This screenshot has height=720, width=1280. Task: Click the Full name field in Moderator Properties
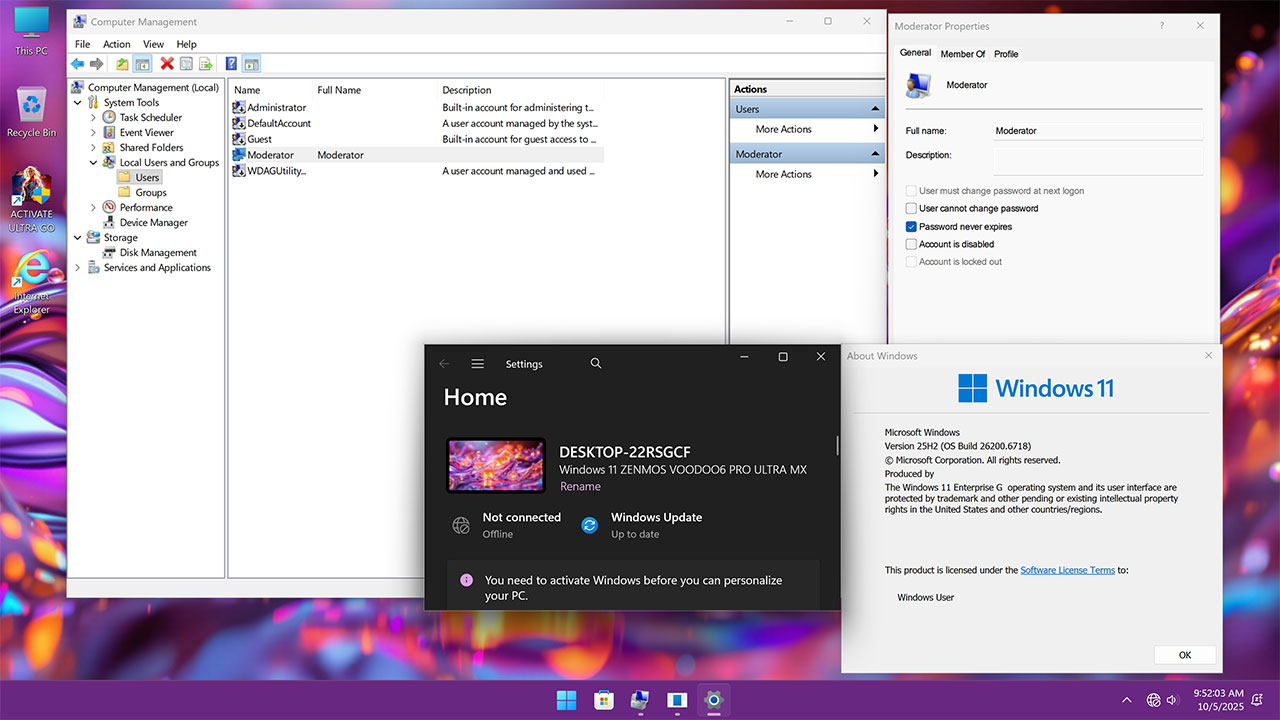click(1098, 131)
